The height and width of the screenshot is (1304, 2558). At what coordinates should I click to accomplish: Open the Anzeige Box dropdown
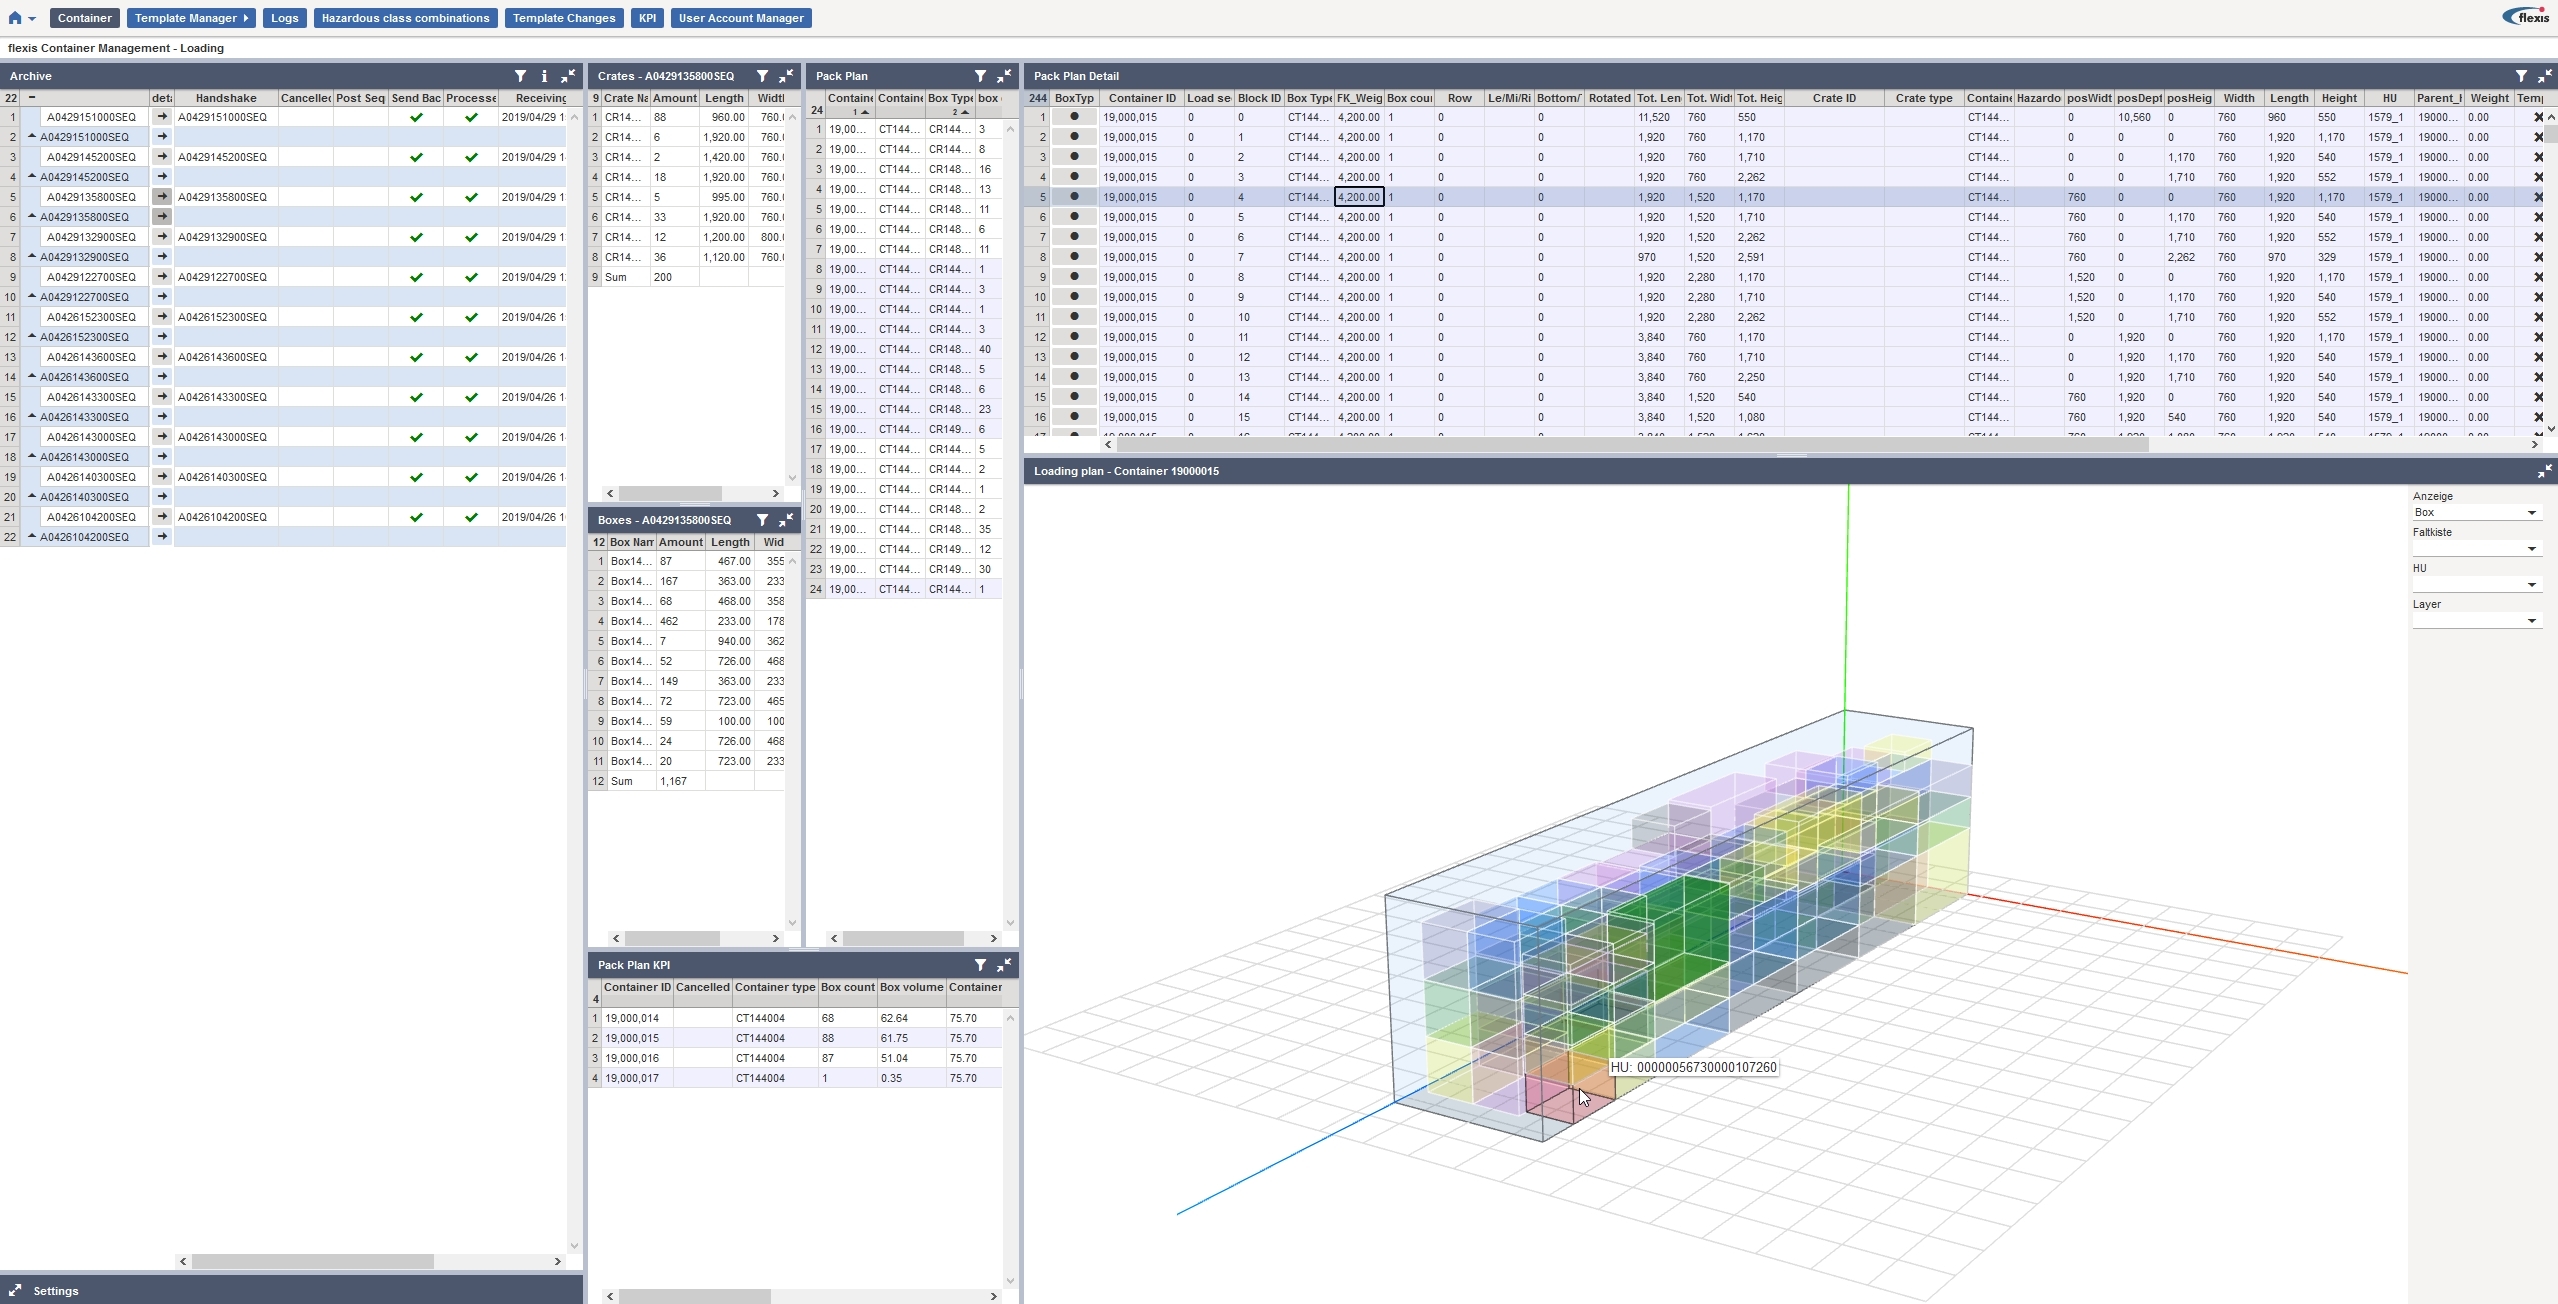[x=2476, y=513]
